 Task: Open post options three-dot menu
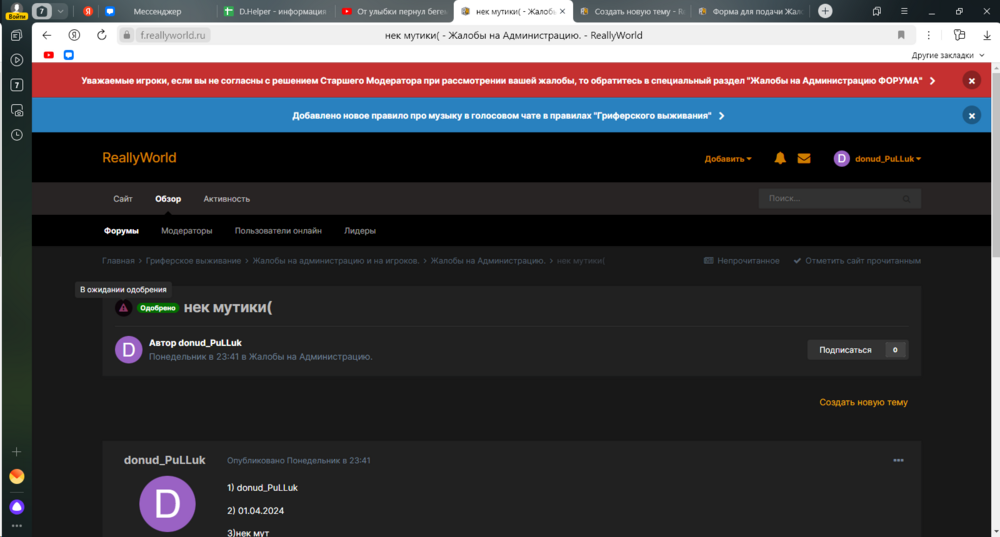(x=898, y=460)
